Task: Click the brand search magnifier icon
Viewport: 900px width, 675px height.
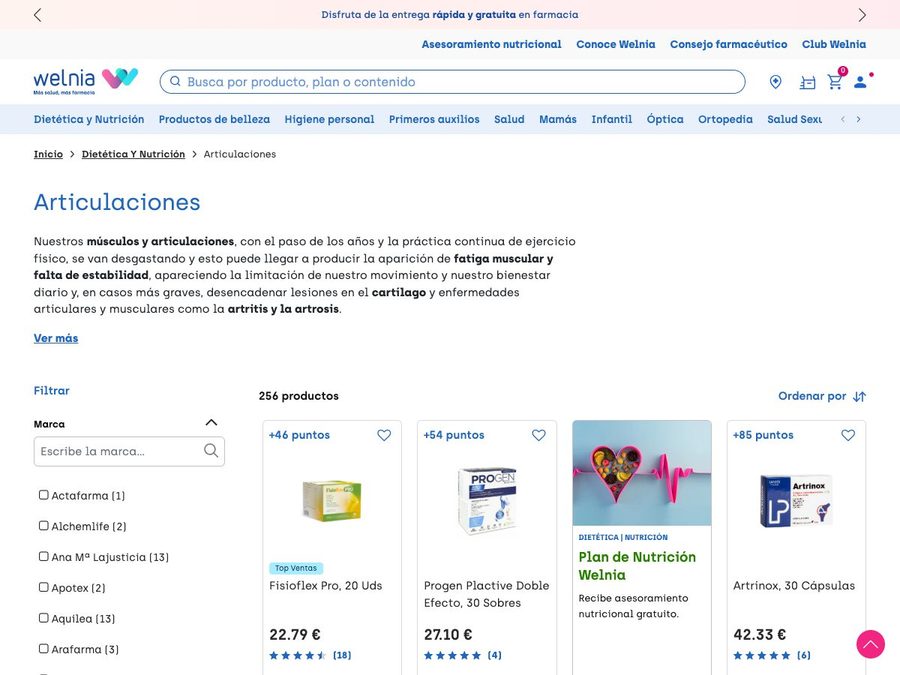Action: coord(211,451)
